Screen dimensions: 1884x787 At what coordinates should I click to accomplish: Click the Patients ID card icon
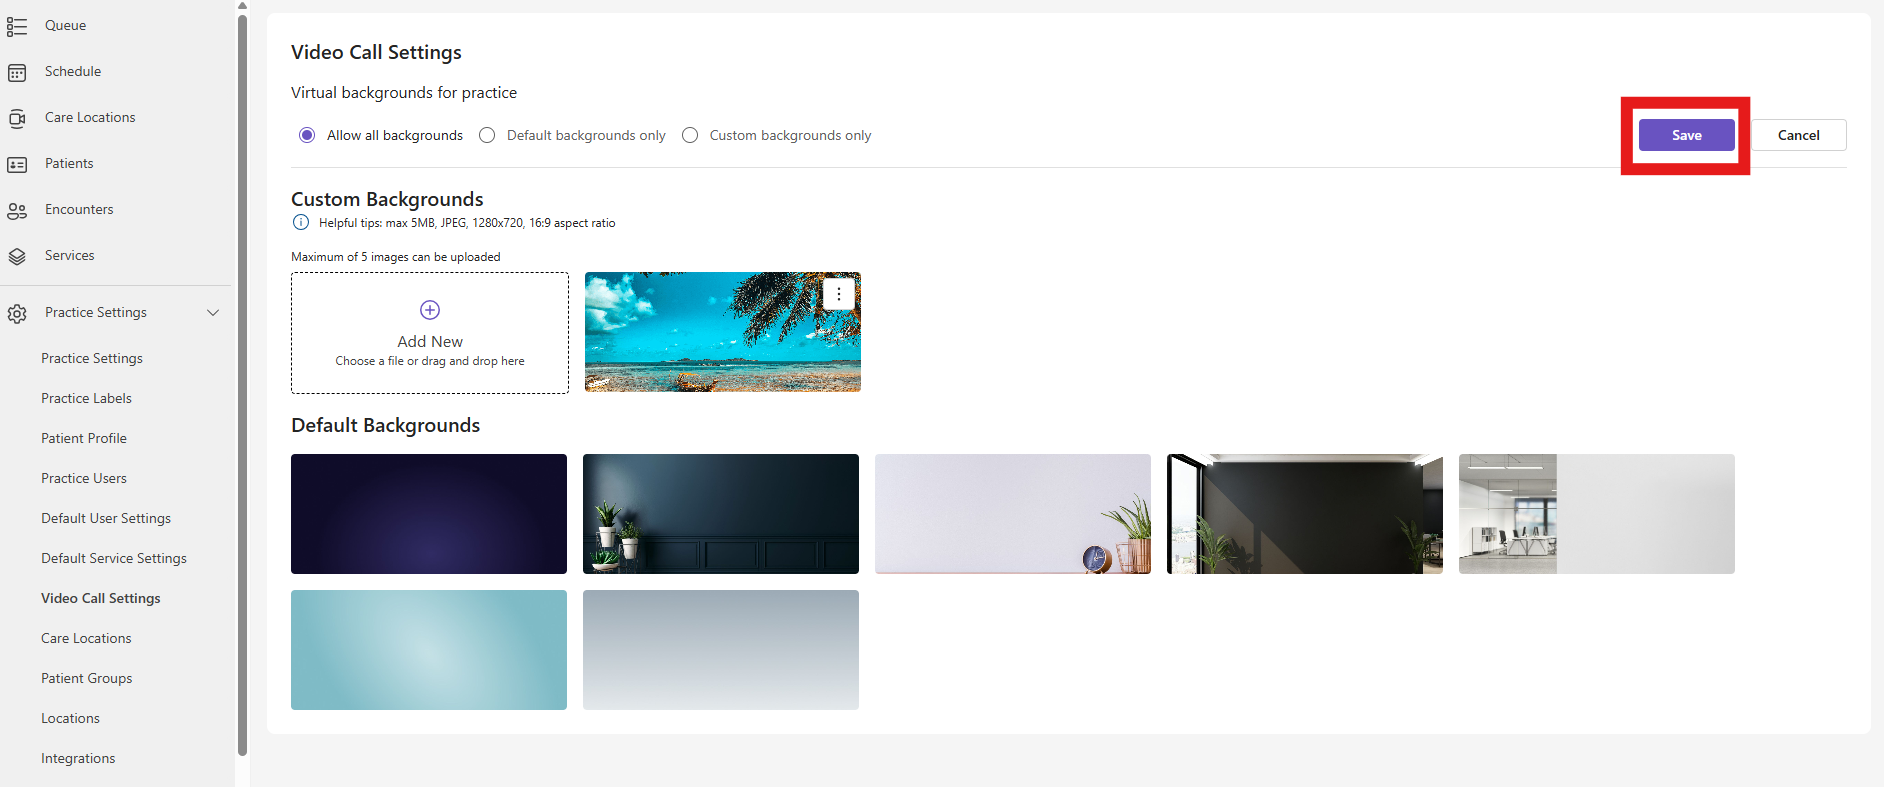click(x=17, y=164)
